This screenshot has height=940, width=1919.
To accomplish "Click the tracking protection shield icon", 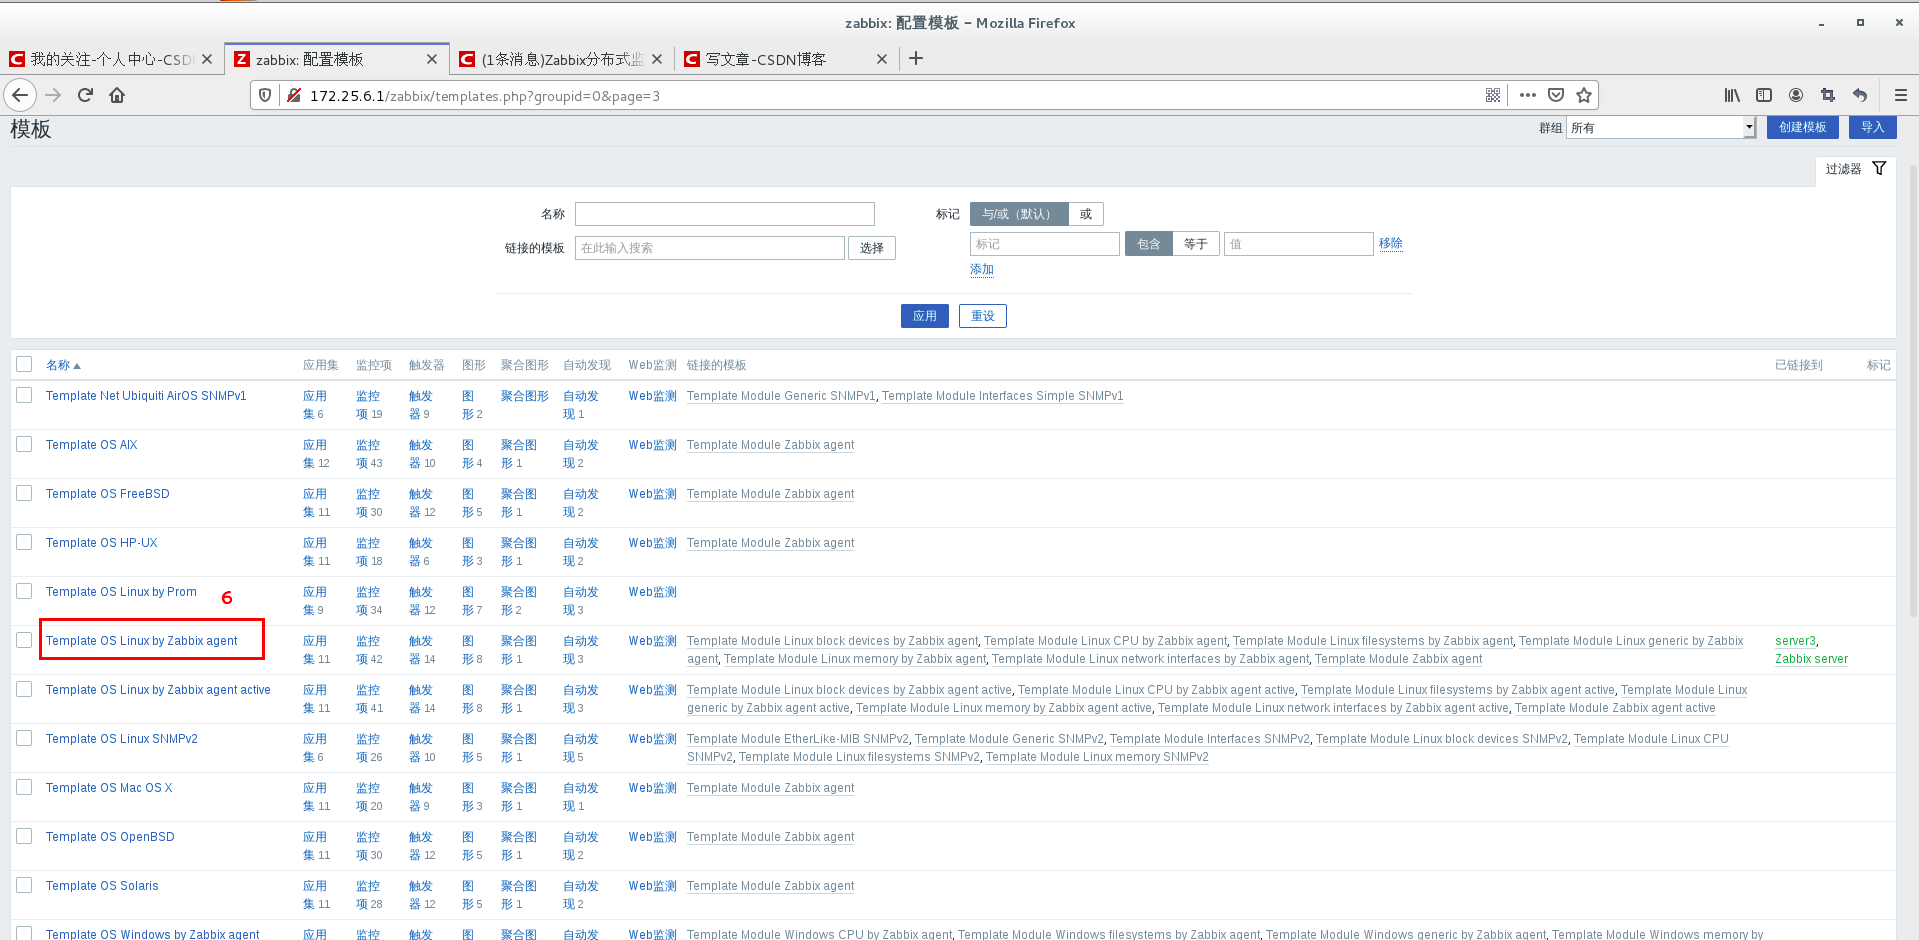I will tap(263, 95).
